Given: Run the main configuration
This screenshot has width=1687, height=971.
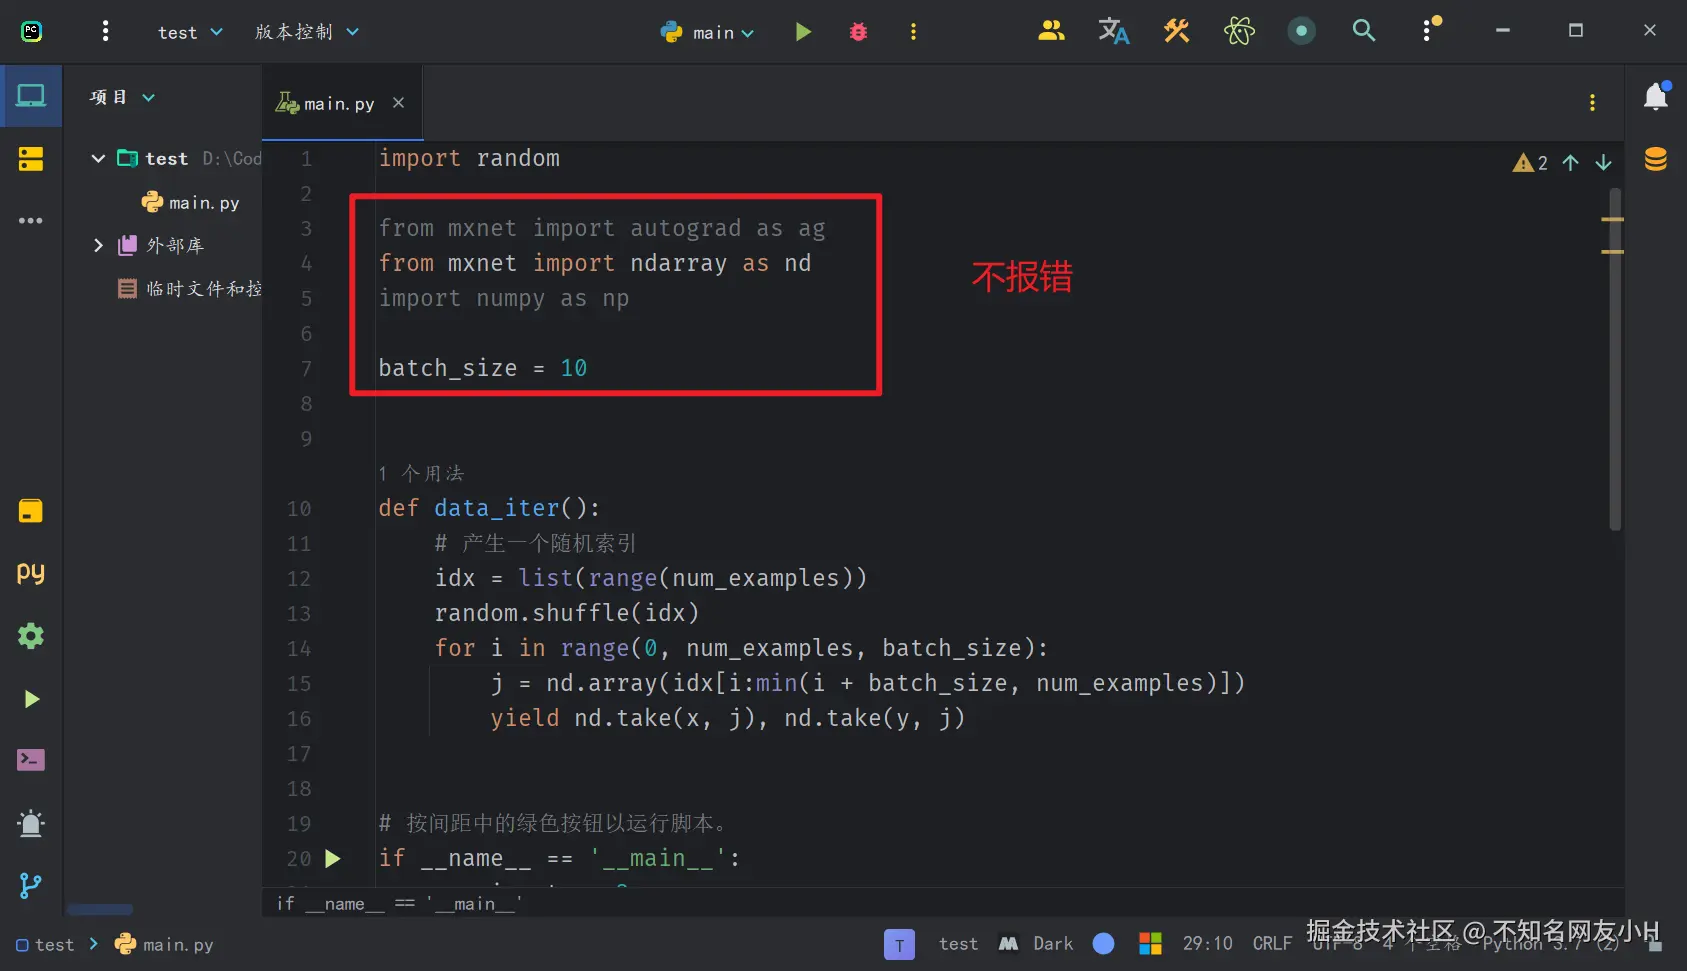Looking at the screenshot, I should (x=803, y=32).
